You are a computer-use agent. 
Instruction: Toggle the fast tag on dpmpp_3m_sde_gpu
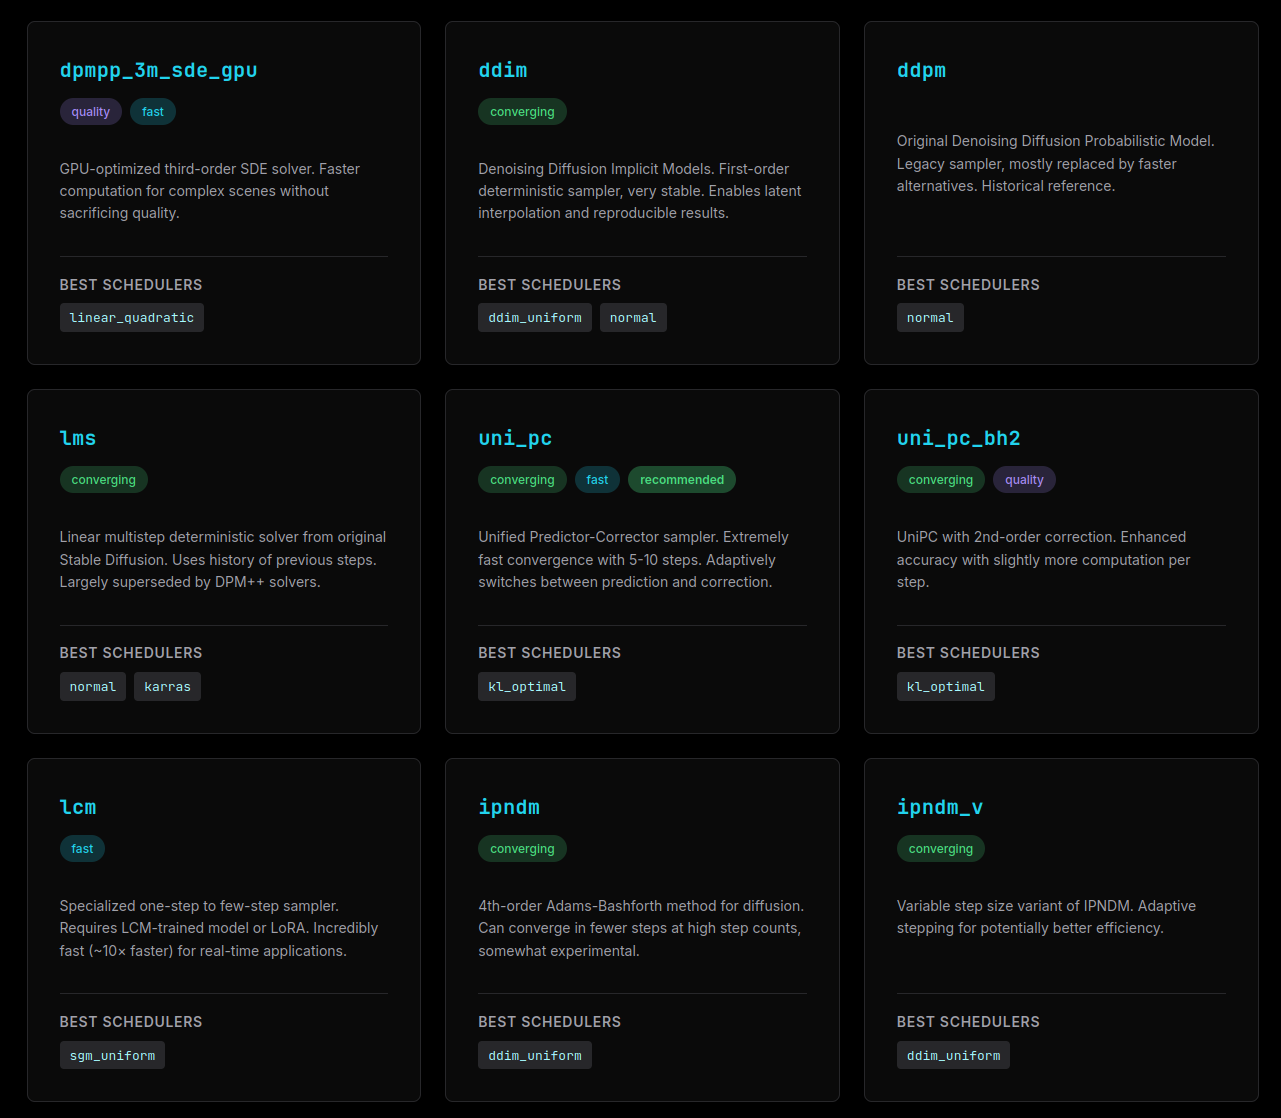coord(152,111)
